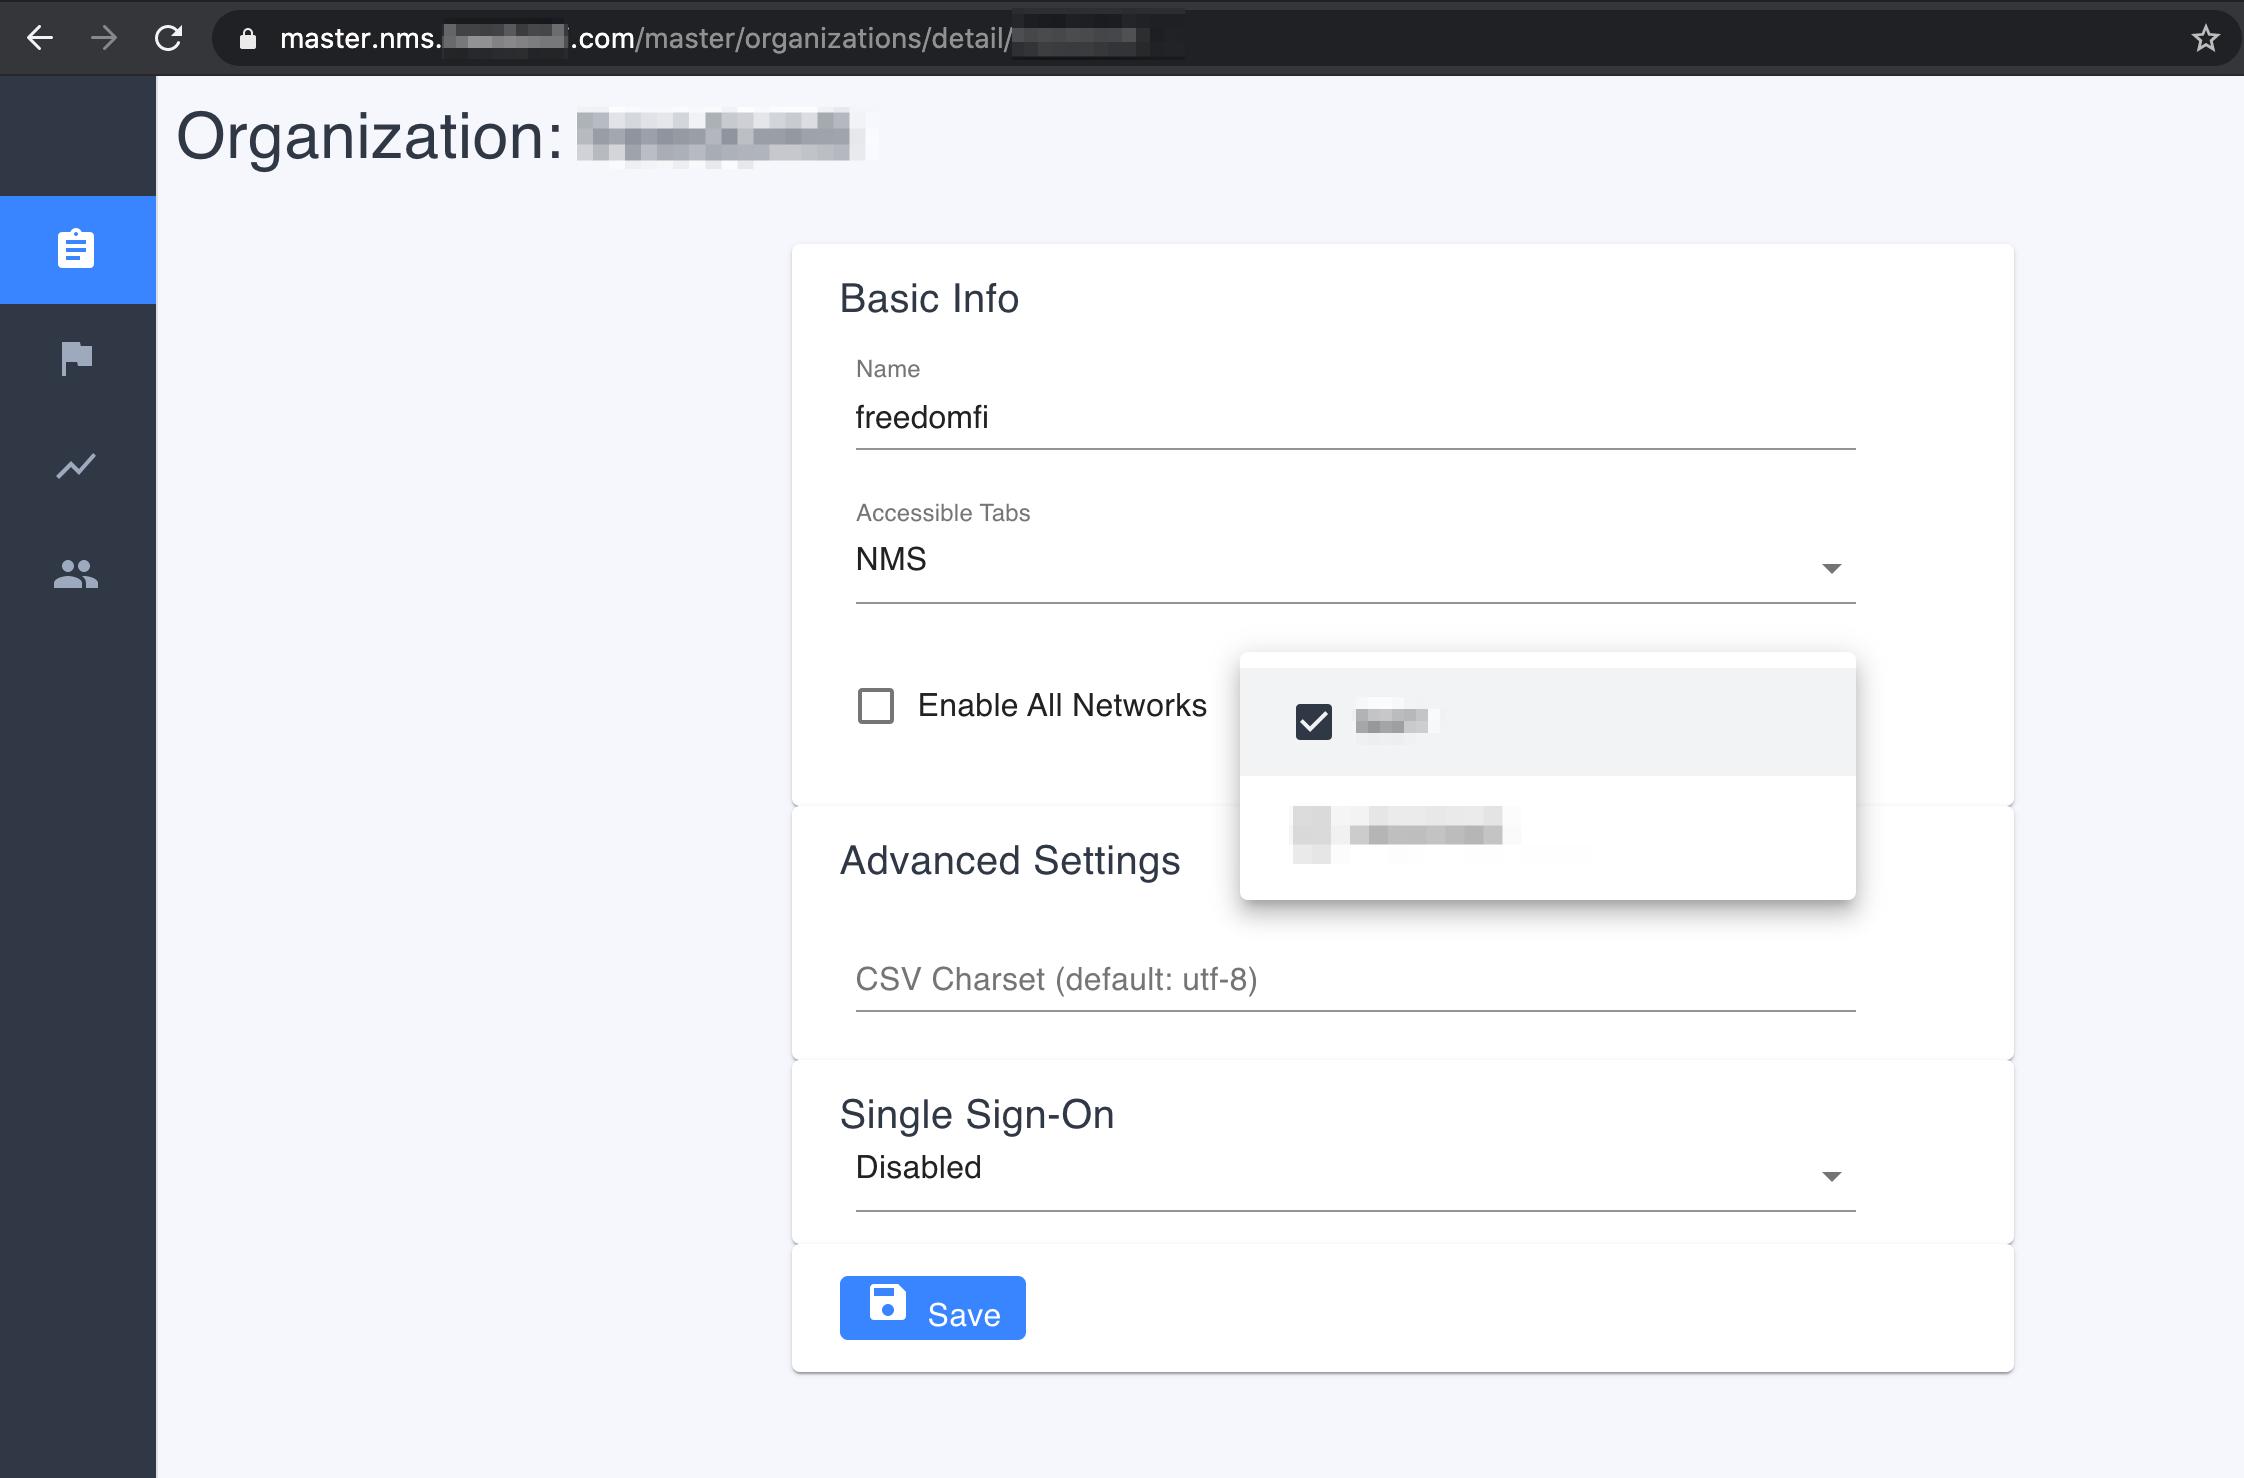This screenshot has height=1478, width=2244.
Task: Open the metrics chart icon in sidebar
Action: tap(77, 466)
